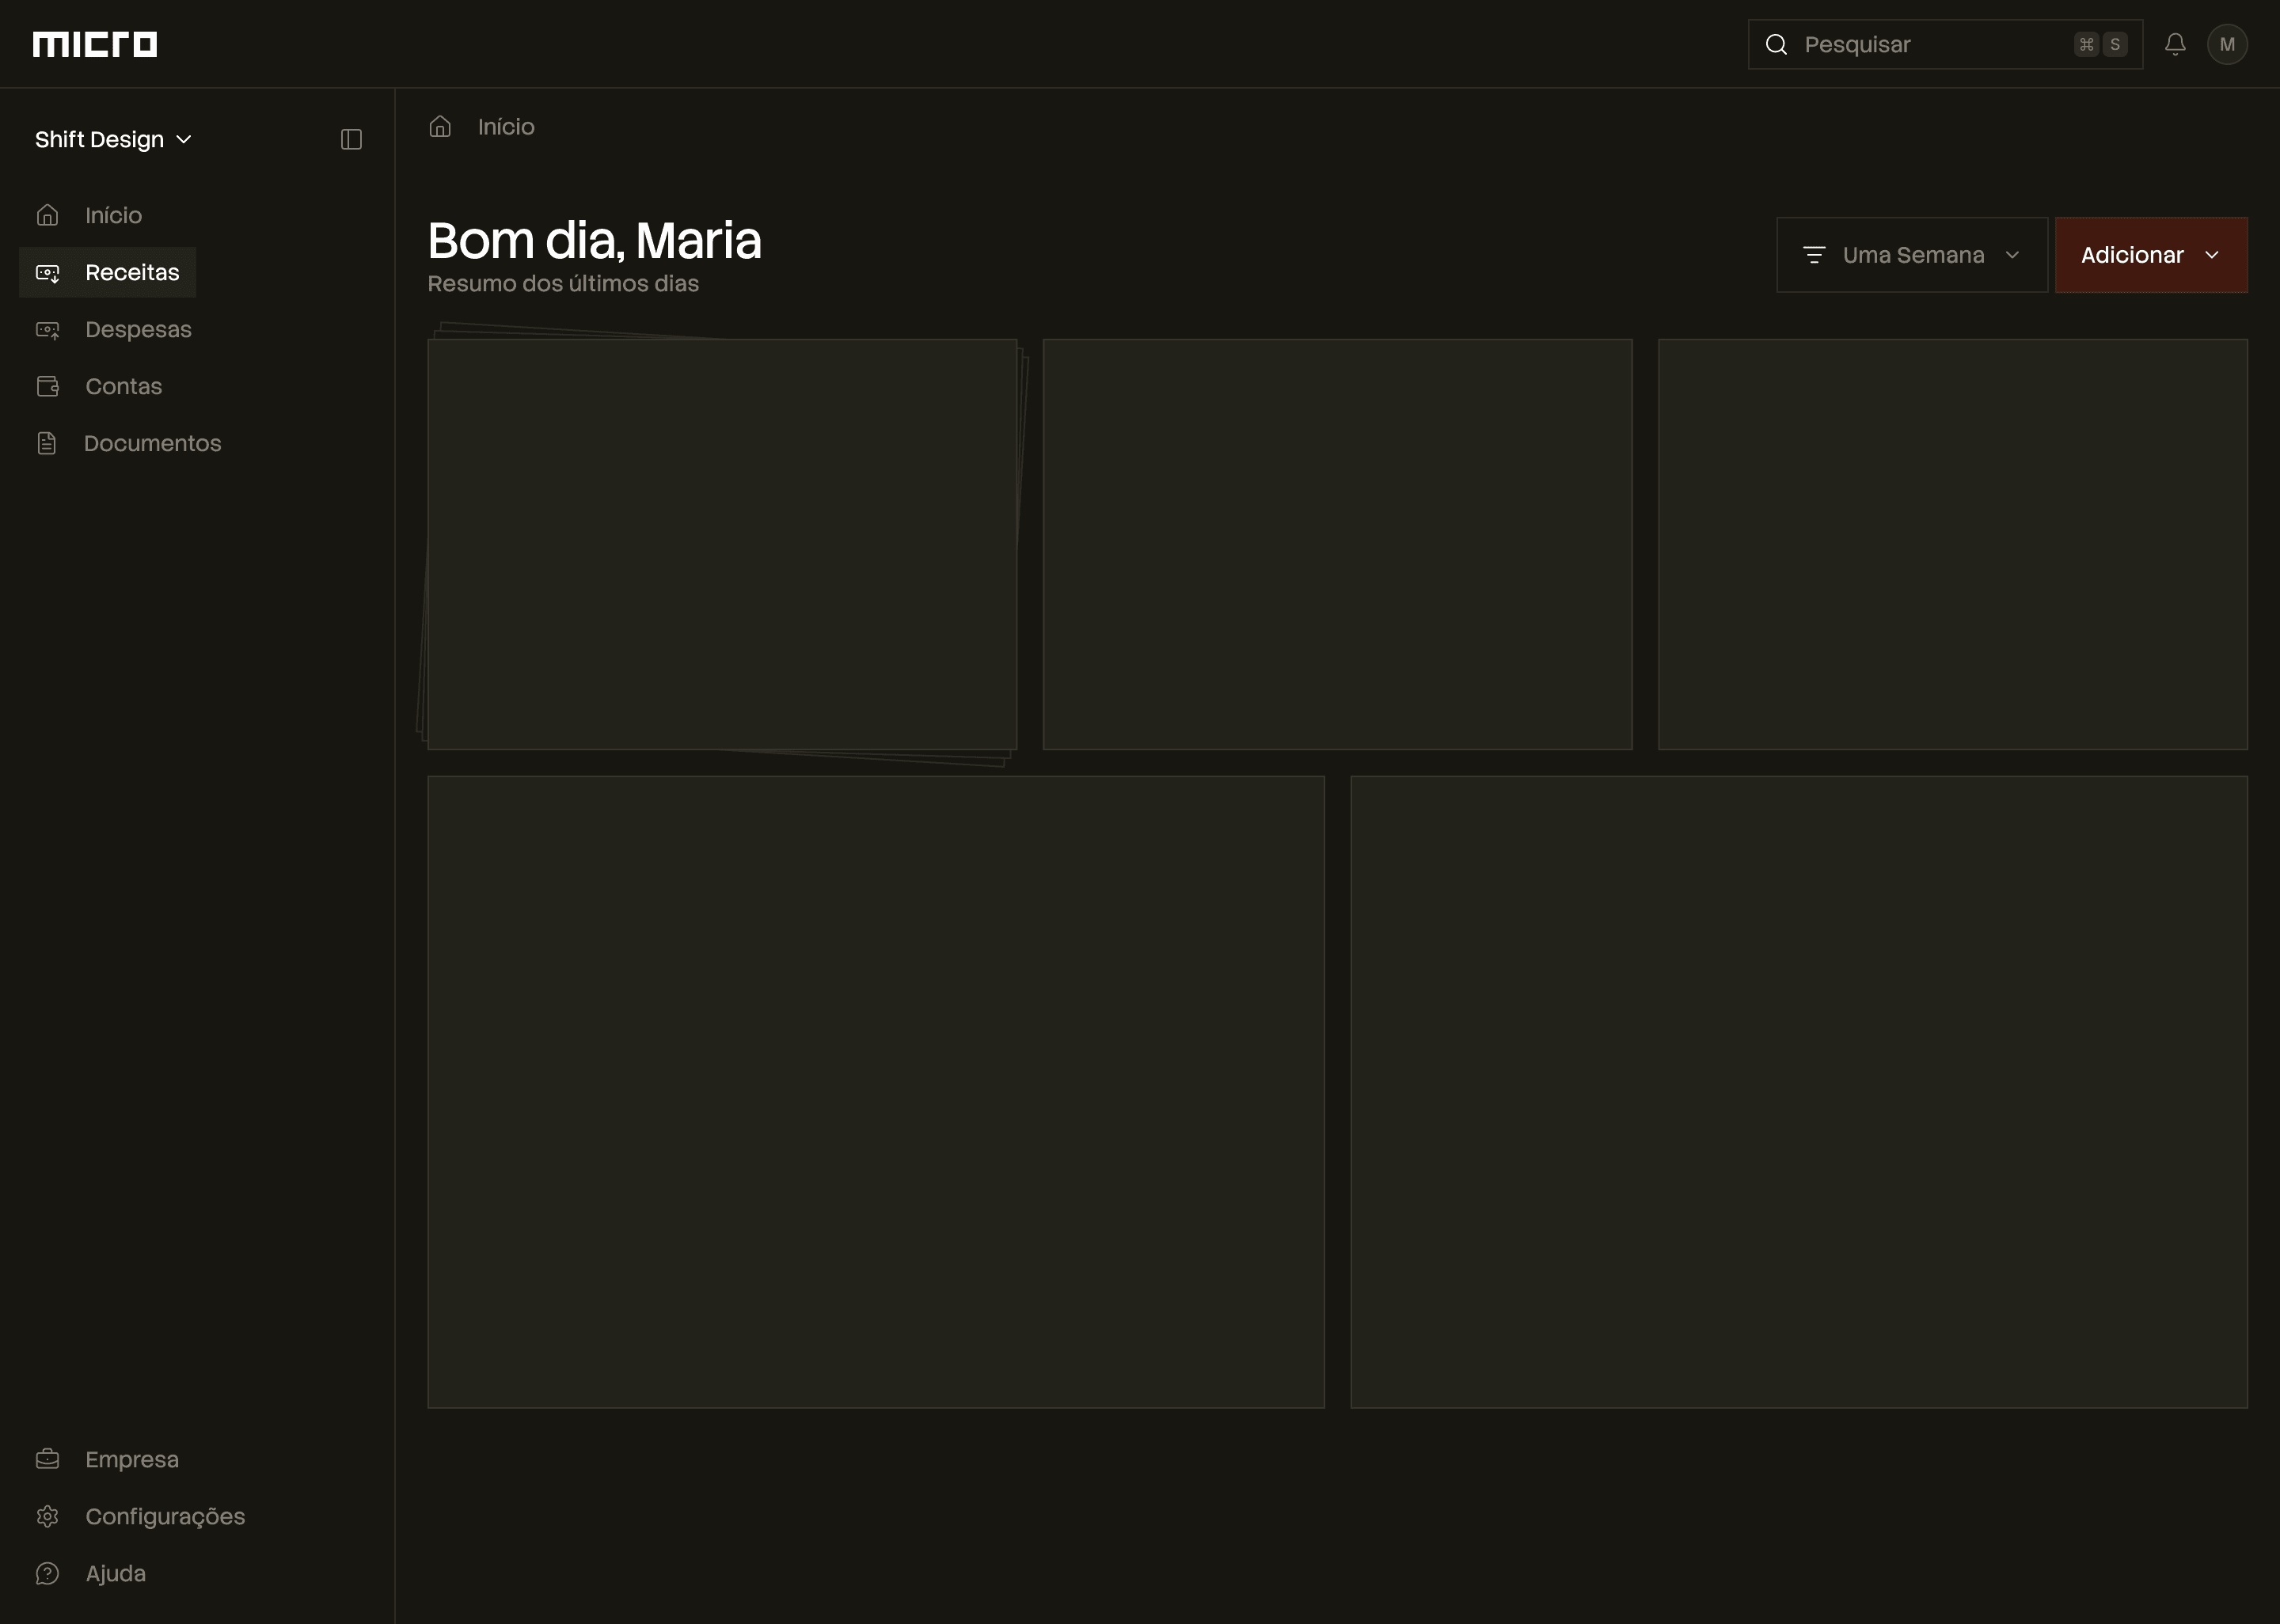Focus the Pesquisar search field
This screenshot has height=1624, width=2280.
pyautogui.click(x=1930, y=44)
